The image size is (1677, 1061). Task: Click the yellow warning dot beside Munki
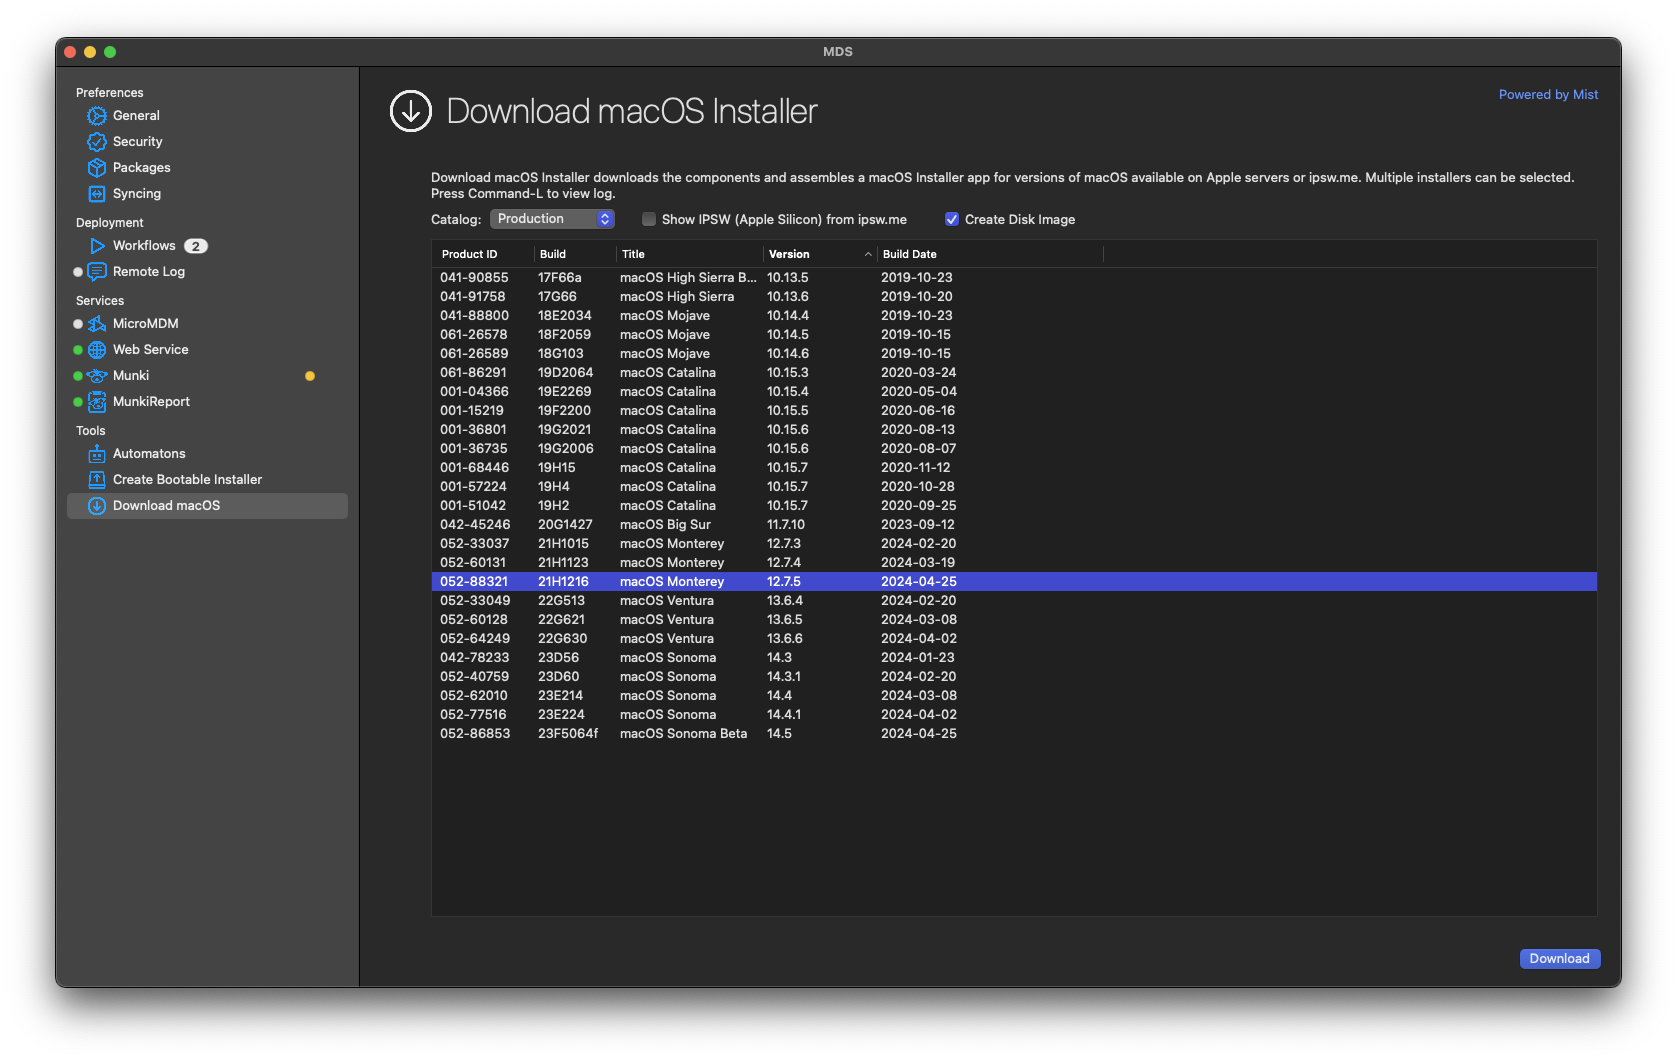click(x=310, y=376)
